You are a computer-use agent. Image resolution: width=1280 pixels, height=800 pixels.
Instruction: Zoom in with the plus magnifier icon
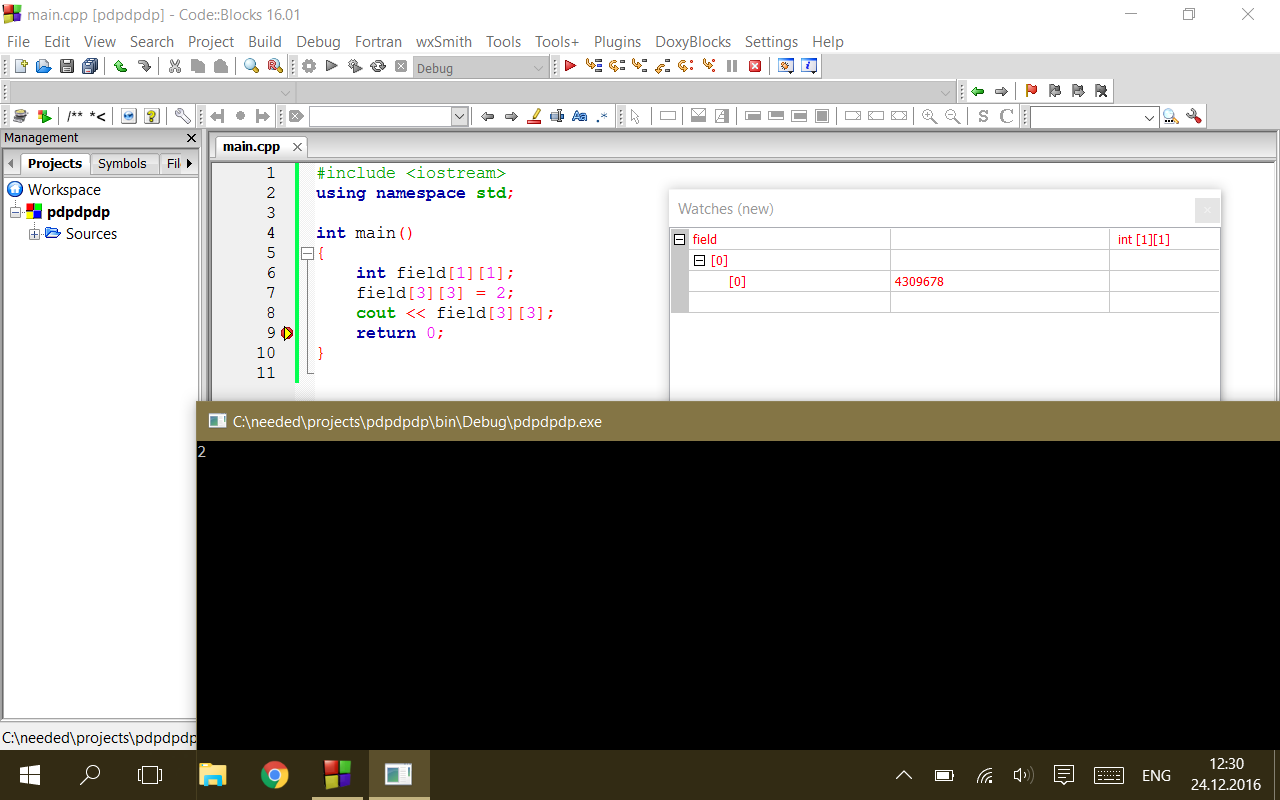pyautogui.click(x=929, y=116)
